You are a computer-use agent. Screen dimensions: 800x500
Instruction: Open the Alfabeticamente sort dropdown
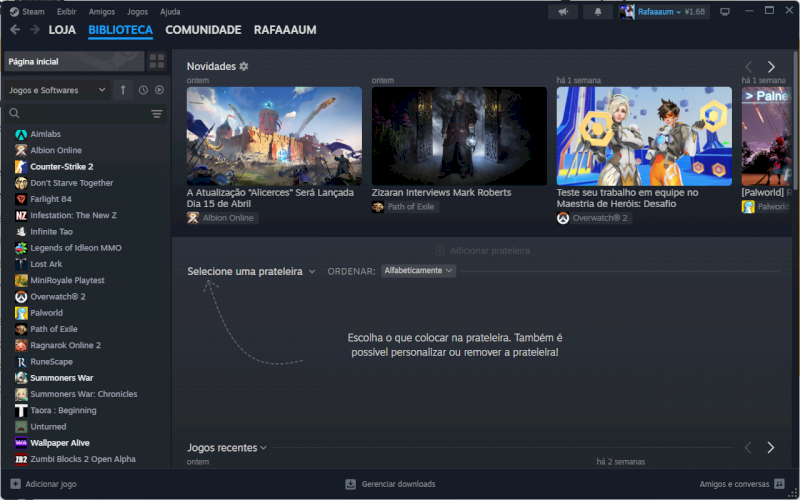[x=418, y=270]
